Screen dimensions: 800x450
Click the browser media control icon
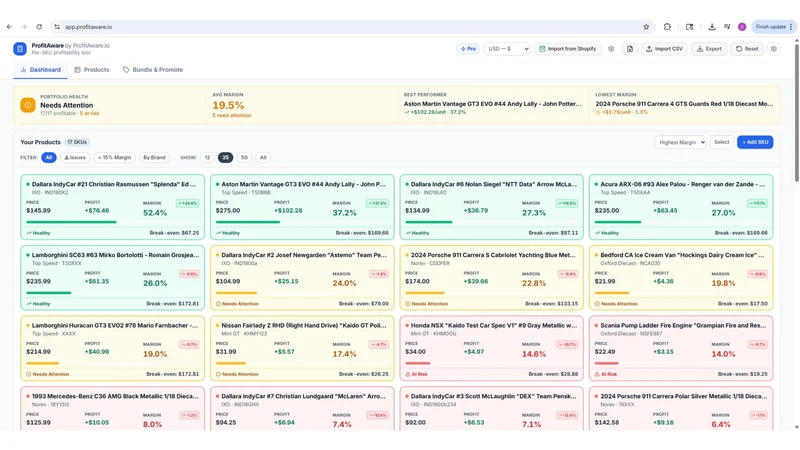click(727, 27)
